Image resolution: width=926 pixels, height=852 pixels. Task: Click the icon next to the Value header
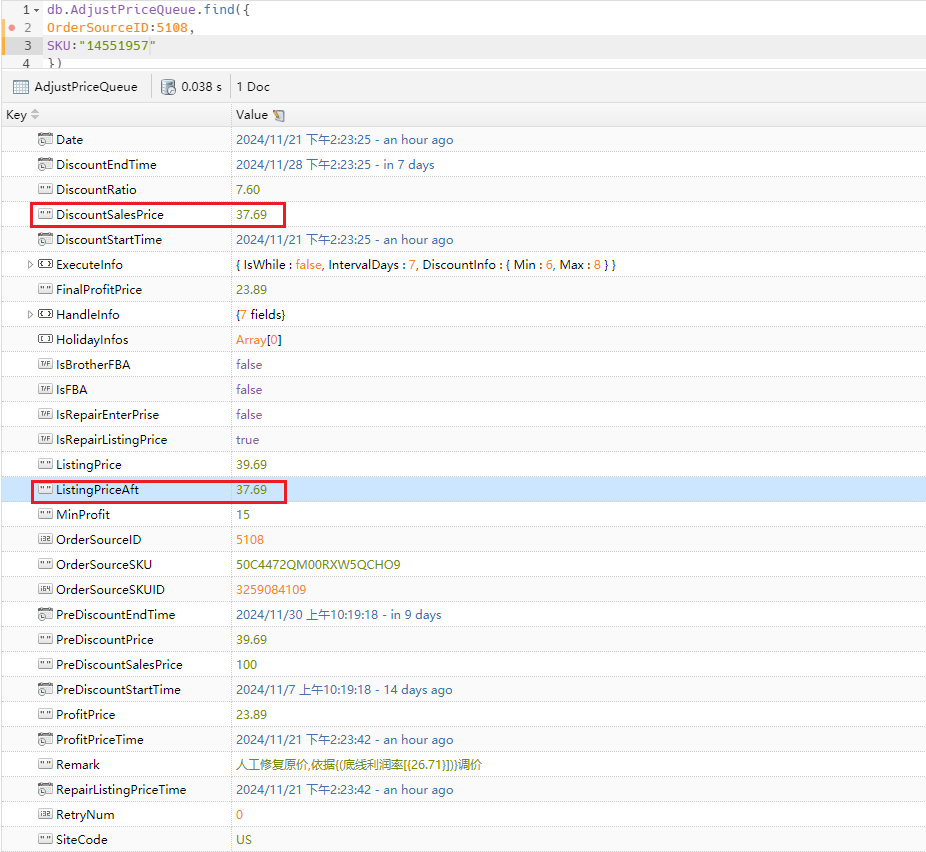(279, 115)
